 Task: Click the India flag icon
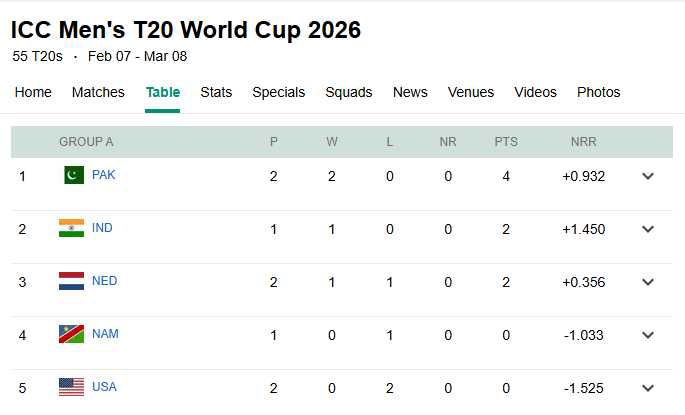pyautogui.click(x=71, y=228)
